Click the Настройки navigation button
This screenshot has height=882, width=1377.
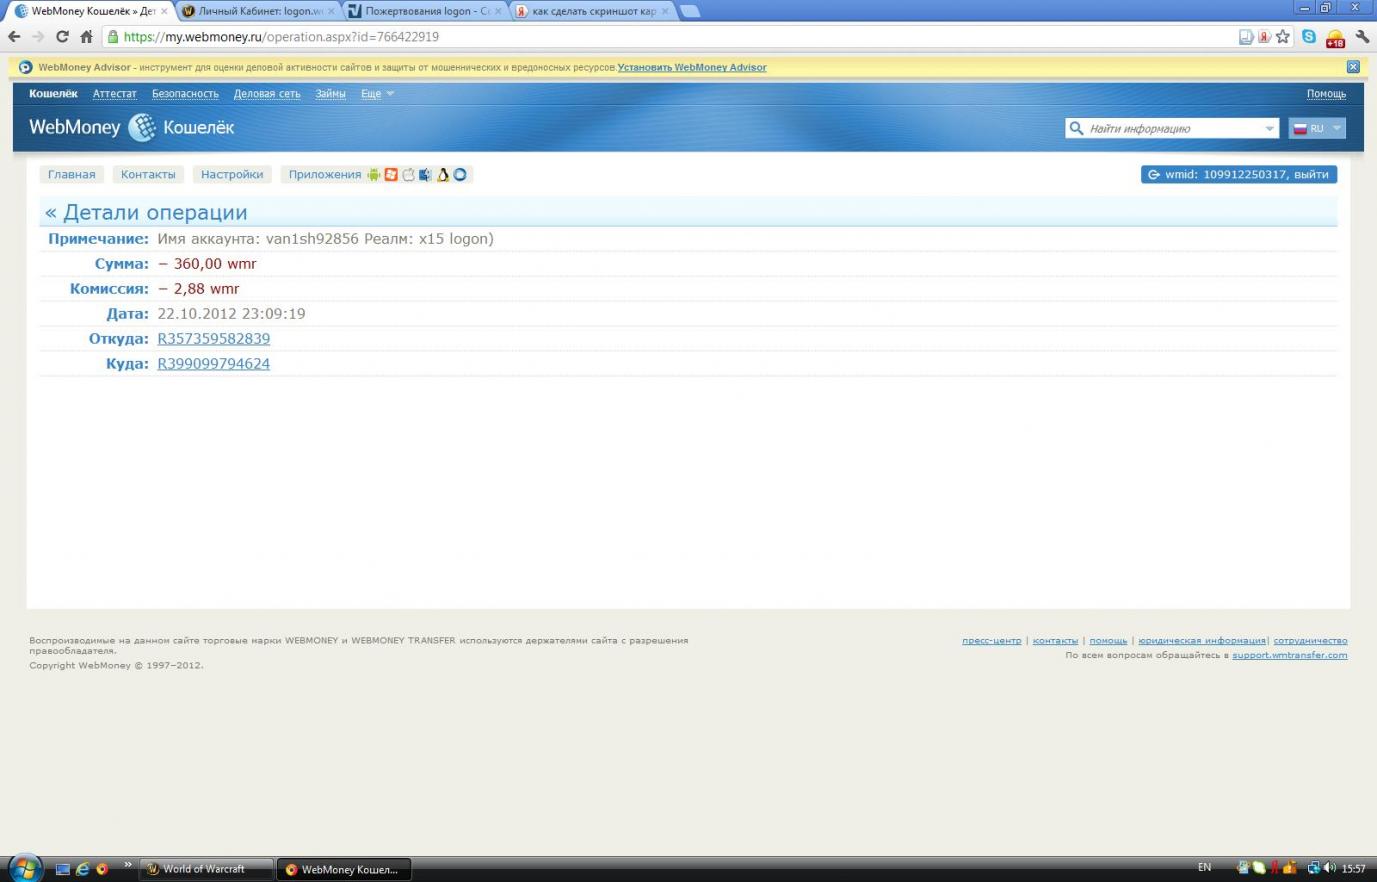coord(232,175)
